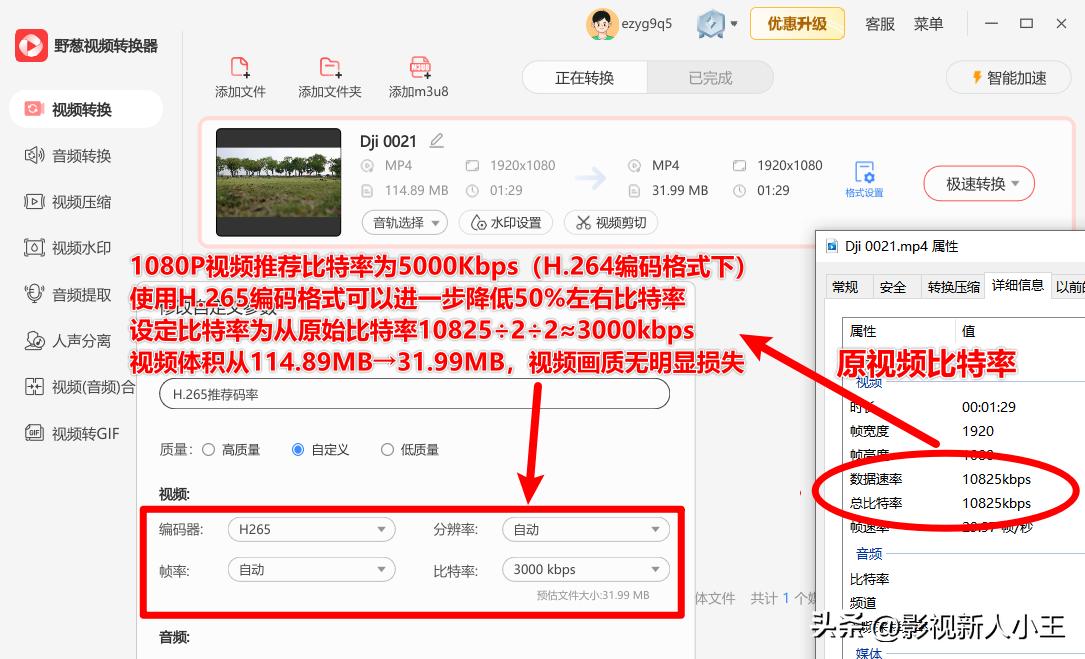Open Security (安全) tab in Properties window
Viewport: 1085px width, 659px height.
coord(893,287)
